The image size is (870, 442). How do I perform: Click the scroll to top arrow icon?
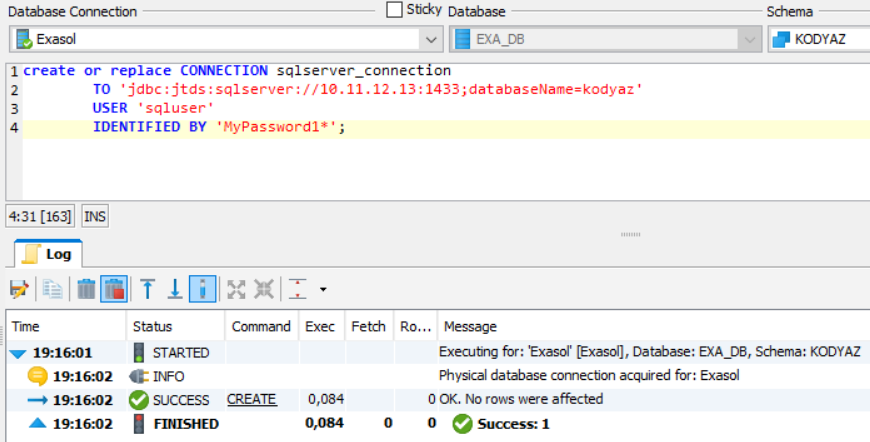[x=148, y=289]
